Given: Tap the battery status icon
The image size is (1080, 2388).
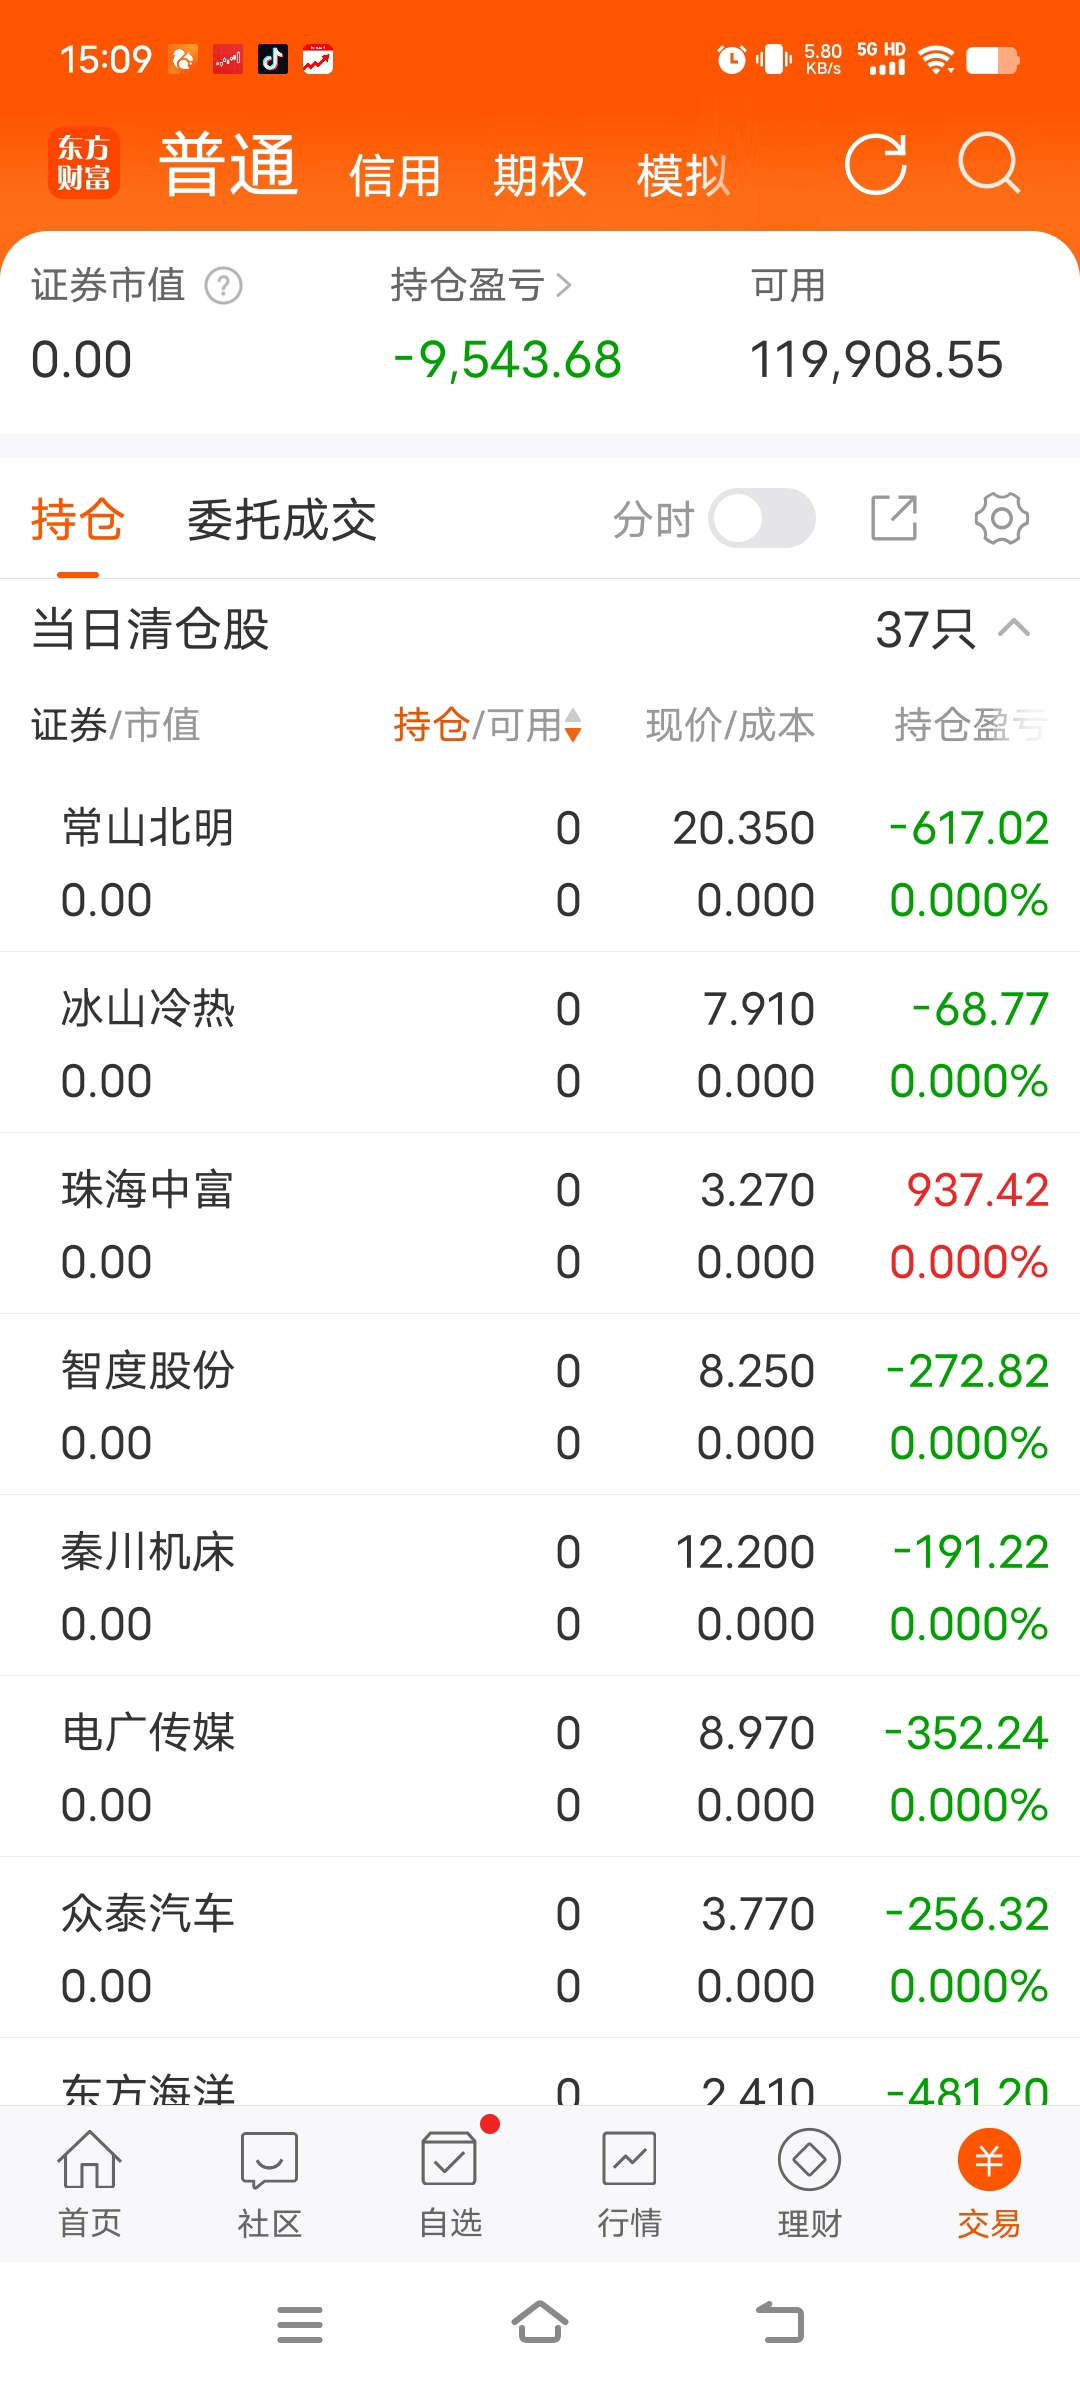Looking at the screenshot, I should 993,60.
